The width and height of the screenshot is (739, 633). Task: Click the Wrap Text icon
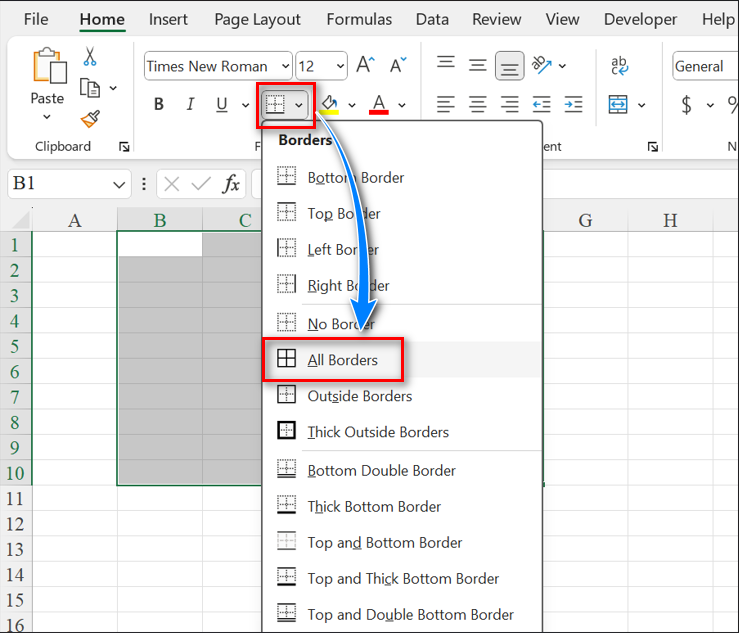pos(619,66)
